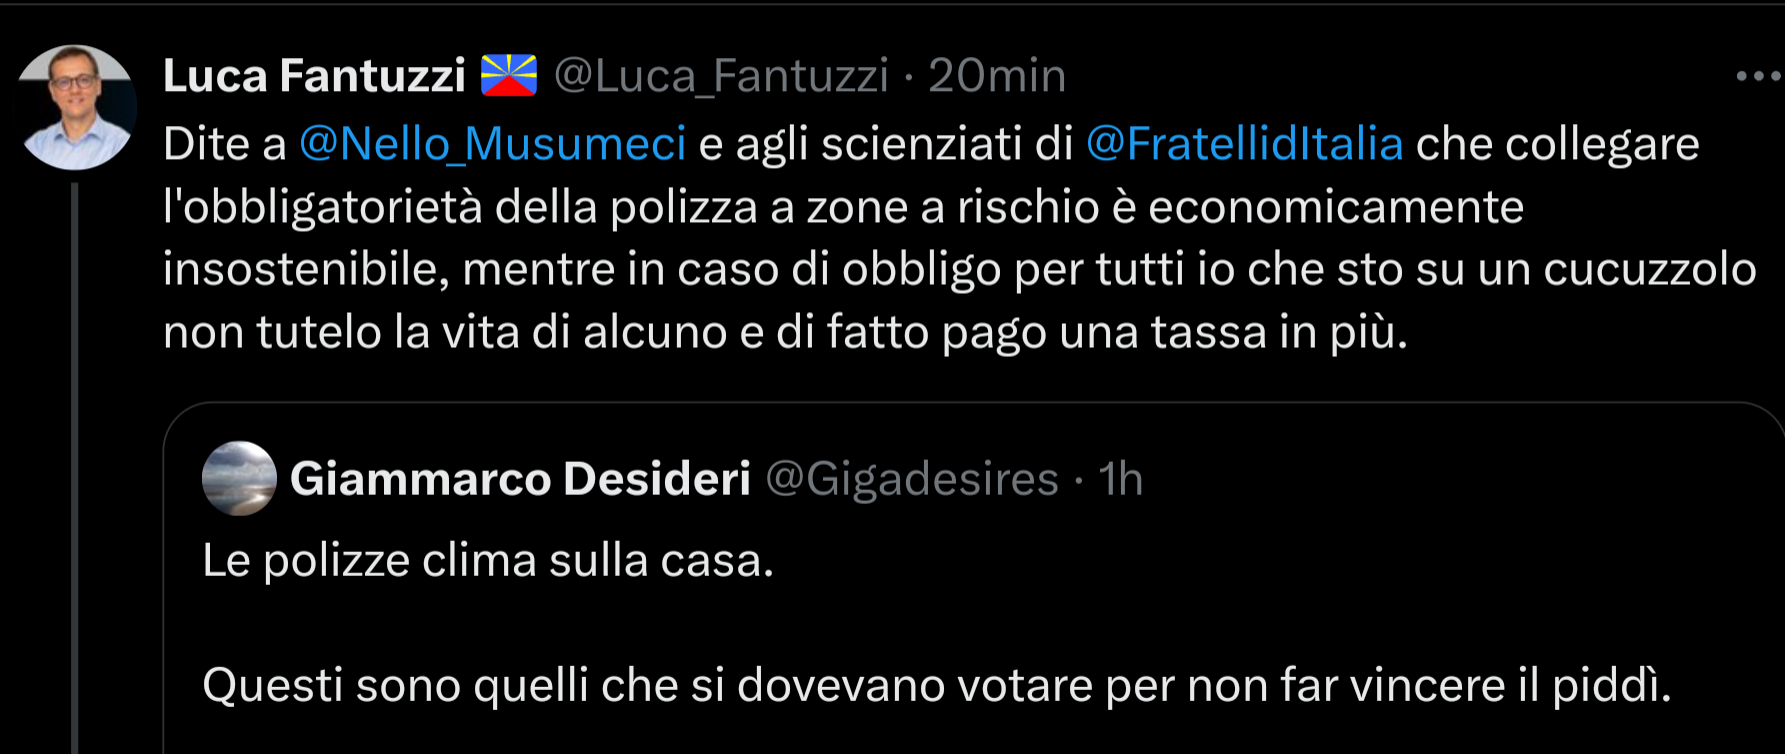This screenshot has height=754, width=1785.
Task: Click the tweet line starting "l'obbligatorietà della polizza"
Action: tap(843, 207)
